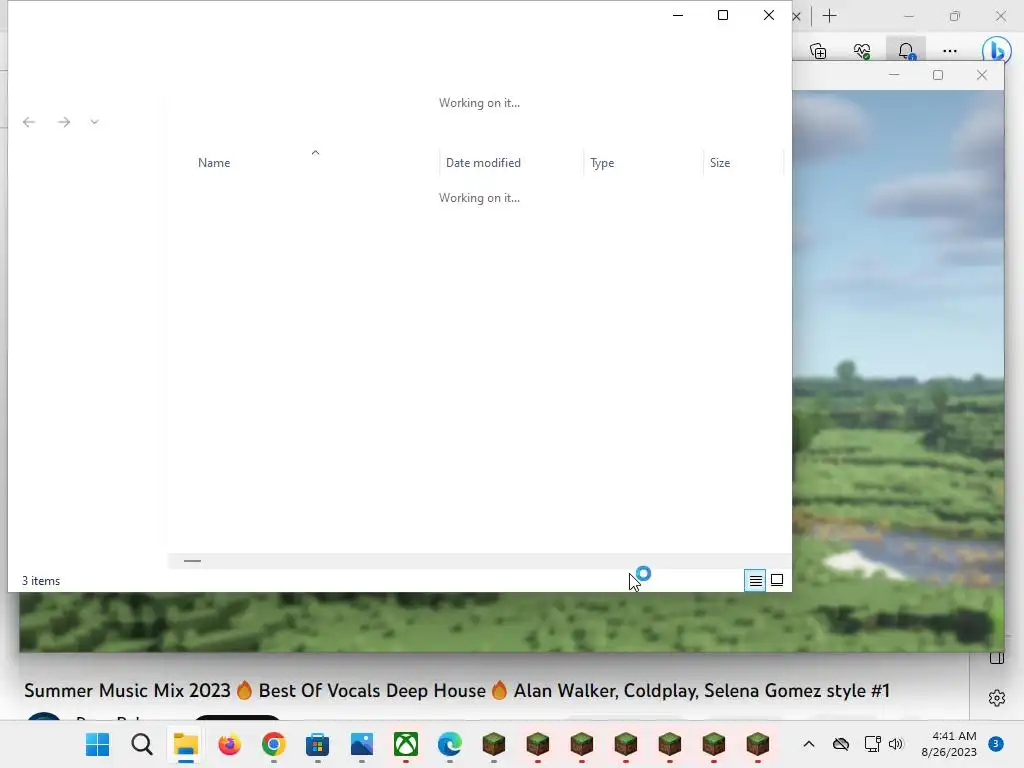This screenshot has height=768, width=1024.
Task: Click the sort direction chevron above Name
Action: [315, 153]
